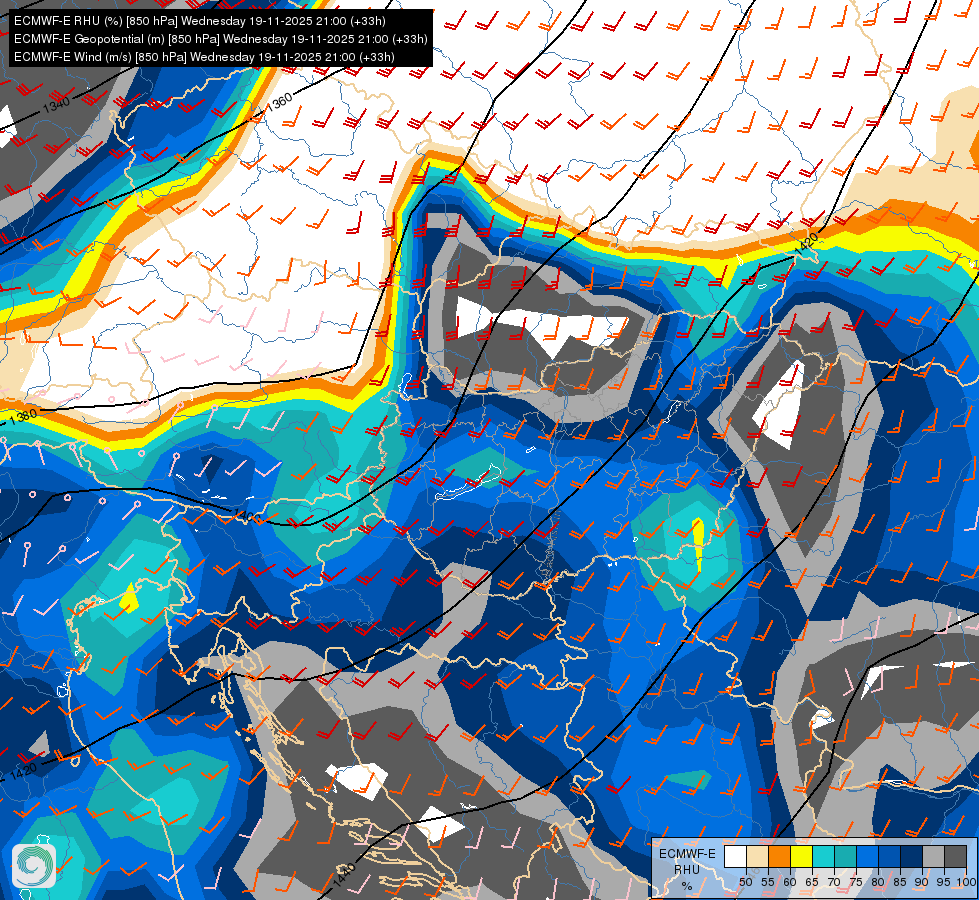Image resolution: width=979 pixels, height=900 pixels.
Task: Select the ECMWF-E Geopotential (m) header line
Action: tap(220, 39)
